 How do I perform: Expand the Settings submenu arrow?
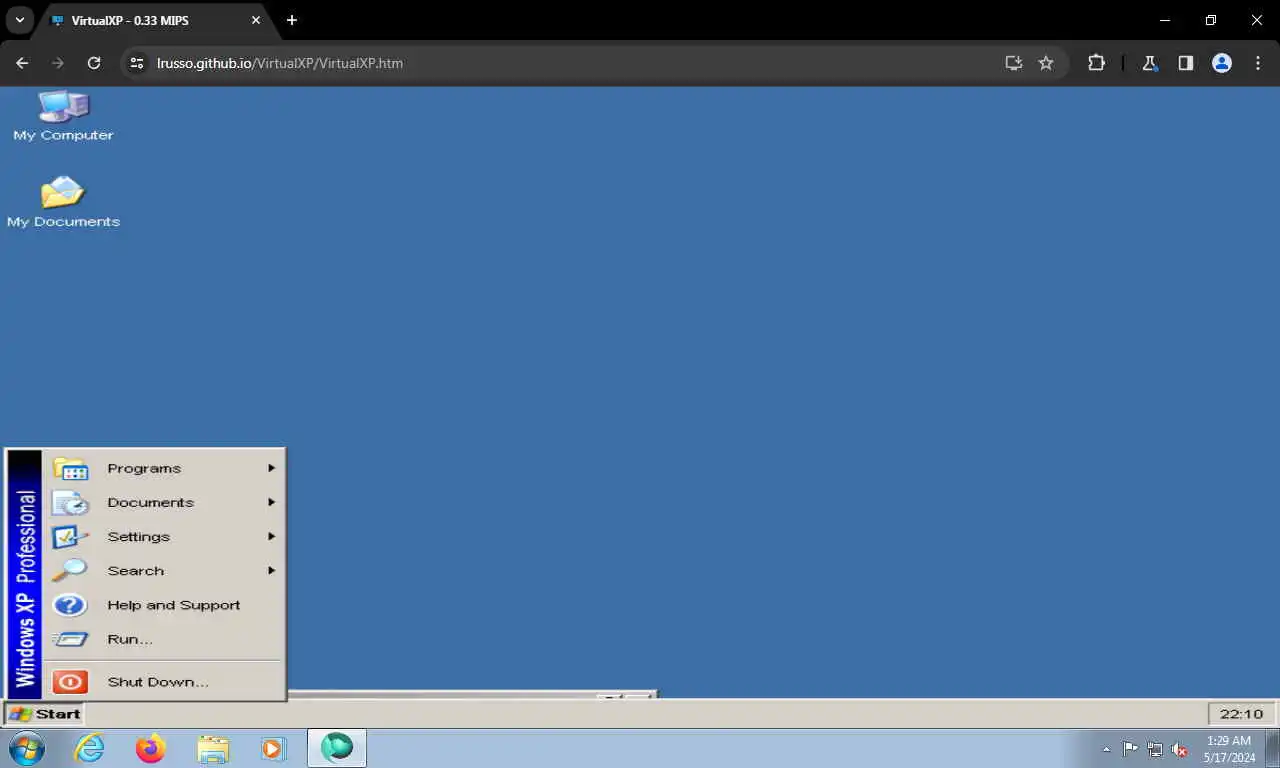click(x=271, y=536)
